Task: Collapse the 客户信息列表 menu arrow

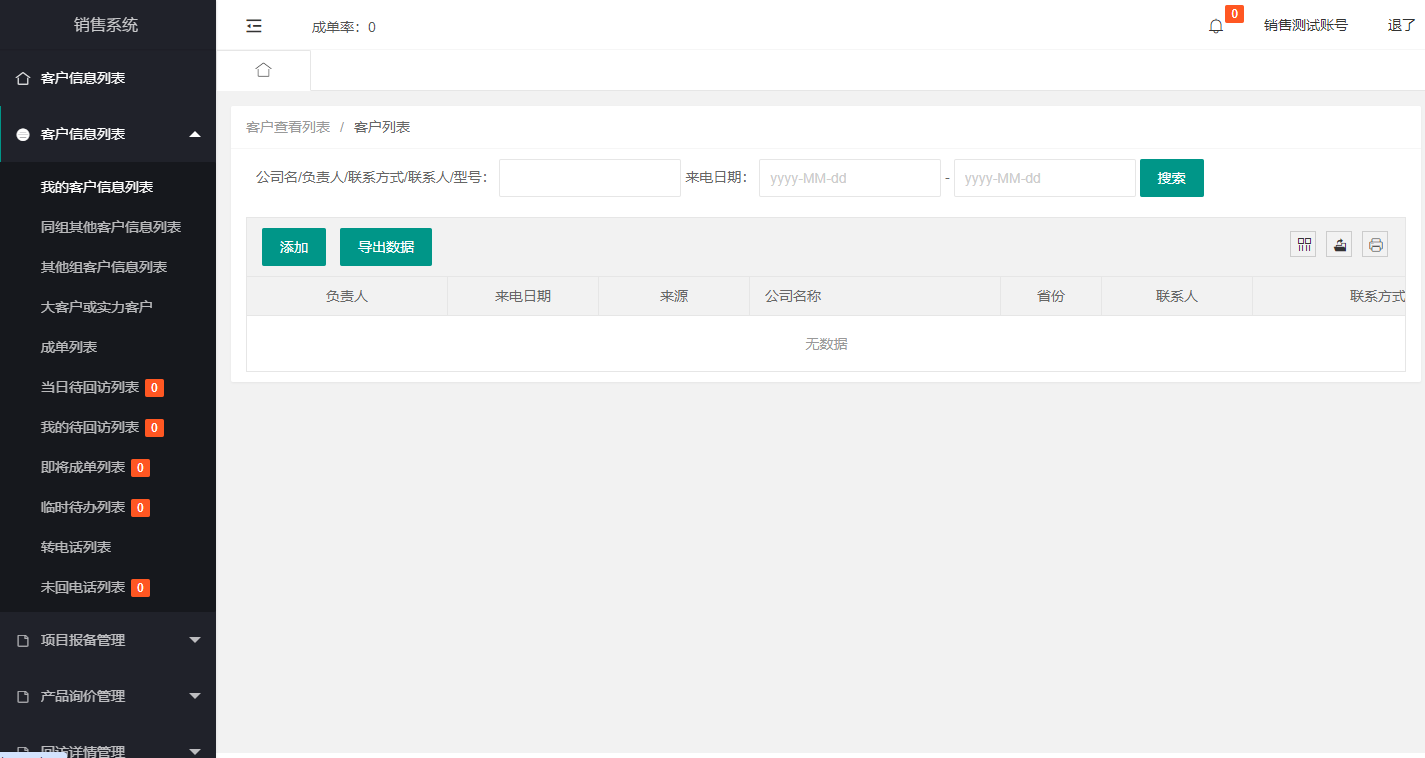Action: click(195, 134)
